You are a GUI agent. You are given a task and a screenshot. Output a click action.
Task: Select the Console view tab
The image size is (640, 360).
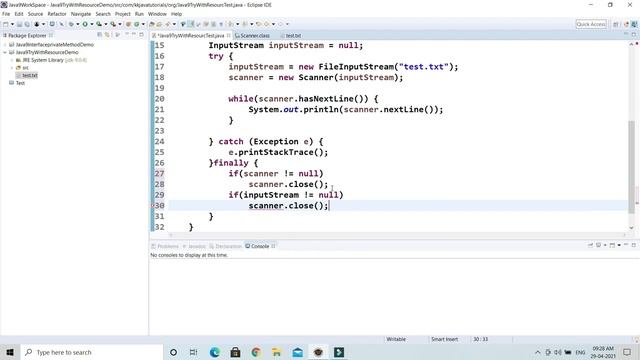pos(260,246)
